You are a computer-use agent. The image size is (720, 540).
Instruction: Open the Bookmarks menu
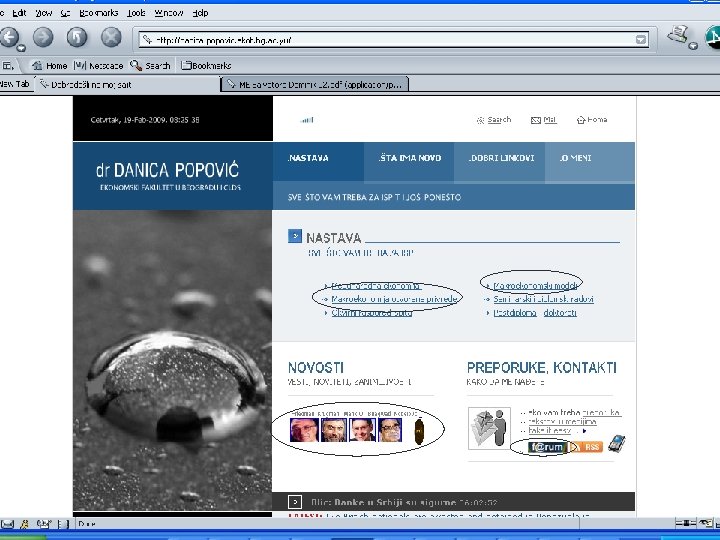point(99,13)
